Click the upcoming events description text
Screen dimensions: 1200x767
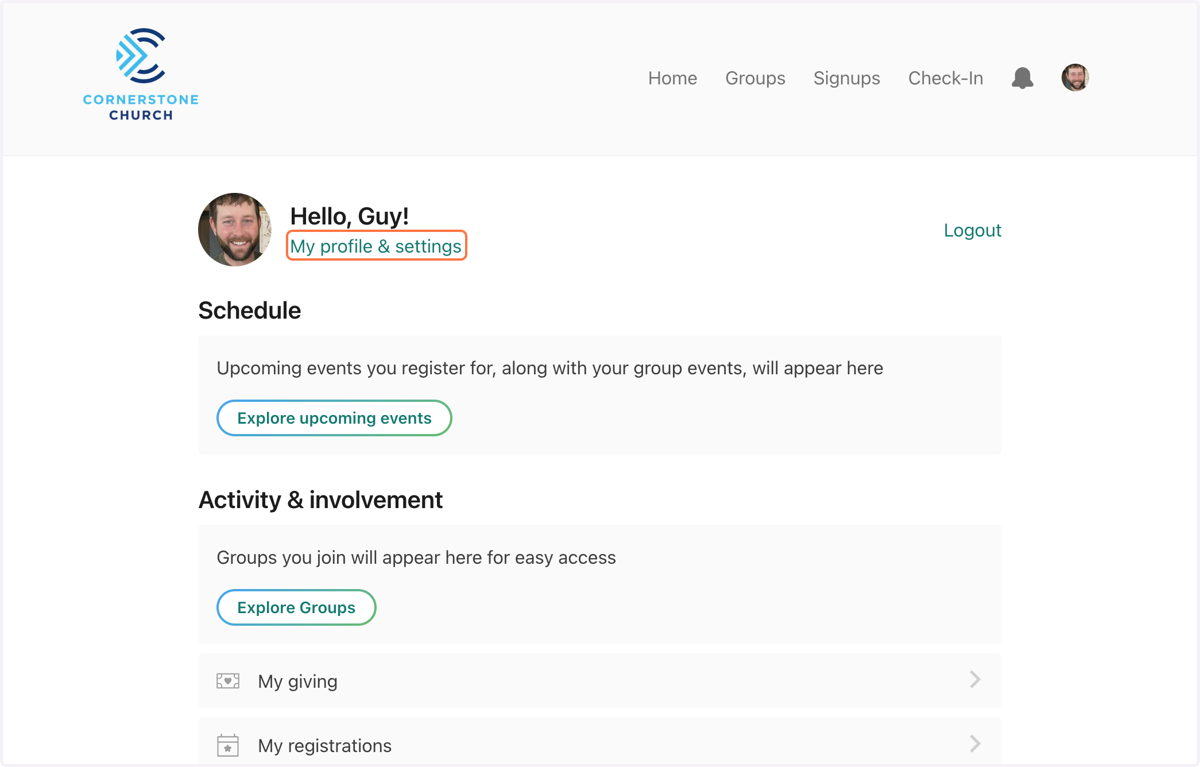tap(550, 368)
